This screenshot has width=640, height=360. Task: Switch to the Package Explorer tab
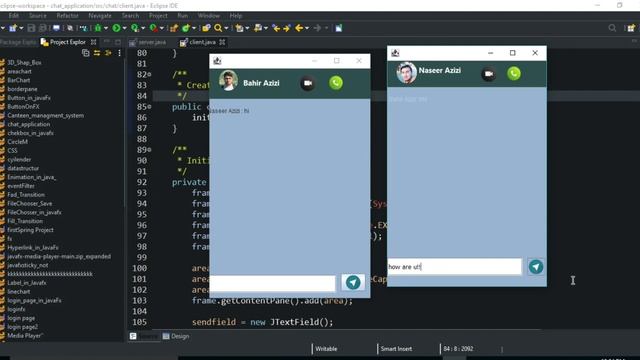(18, 42)
